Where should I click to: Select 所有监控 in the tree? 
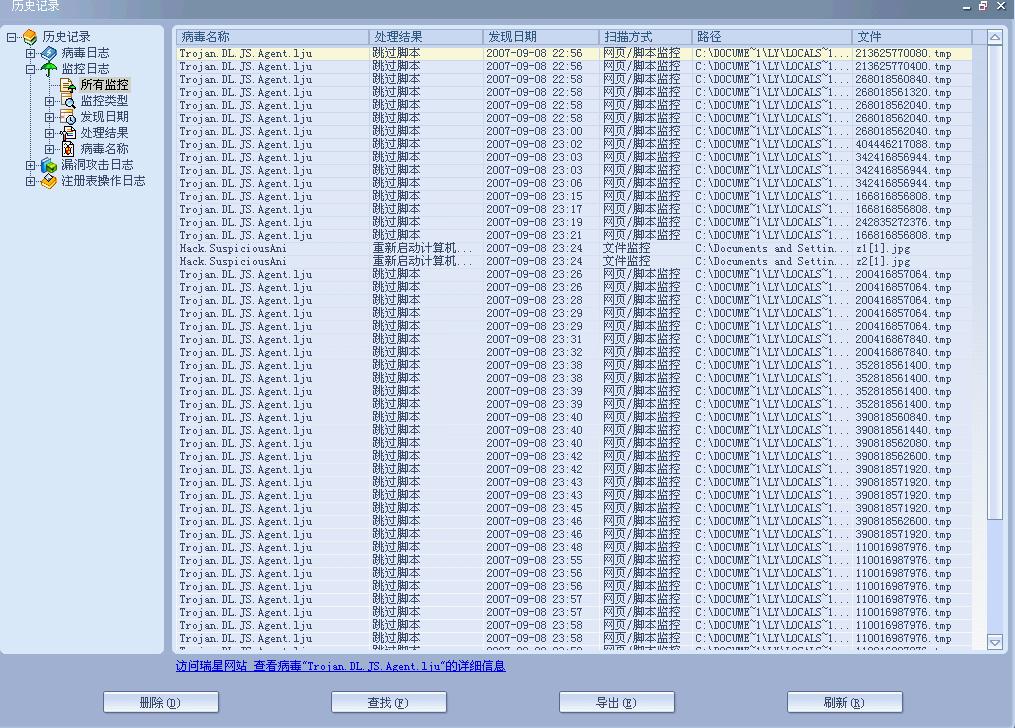[104, 85]
